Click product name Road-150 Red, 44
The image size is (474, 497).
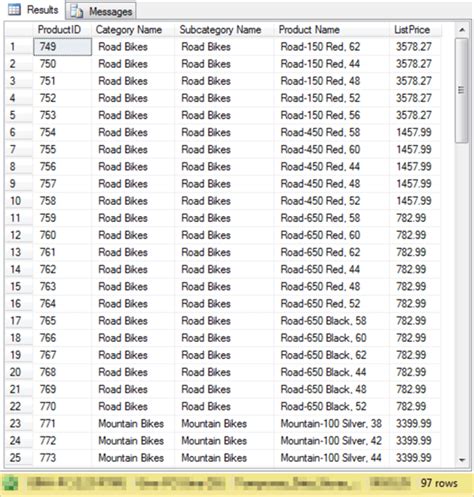click(320, 64)
